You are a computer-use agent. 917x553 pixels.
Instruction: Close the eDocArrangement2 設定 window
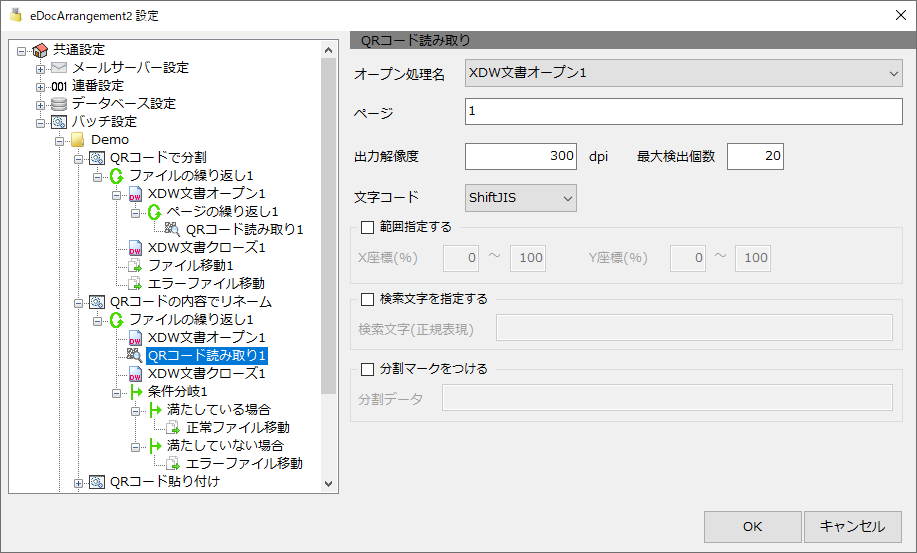point(901,15)
